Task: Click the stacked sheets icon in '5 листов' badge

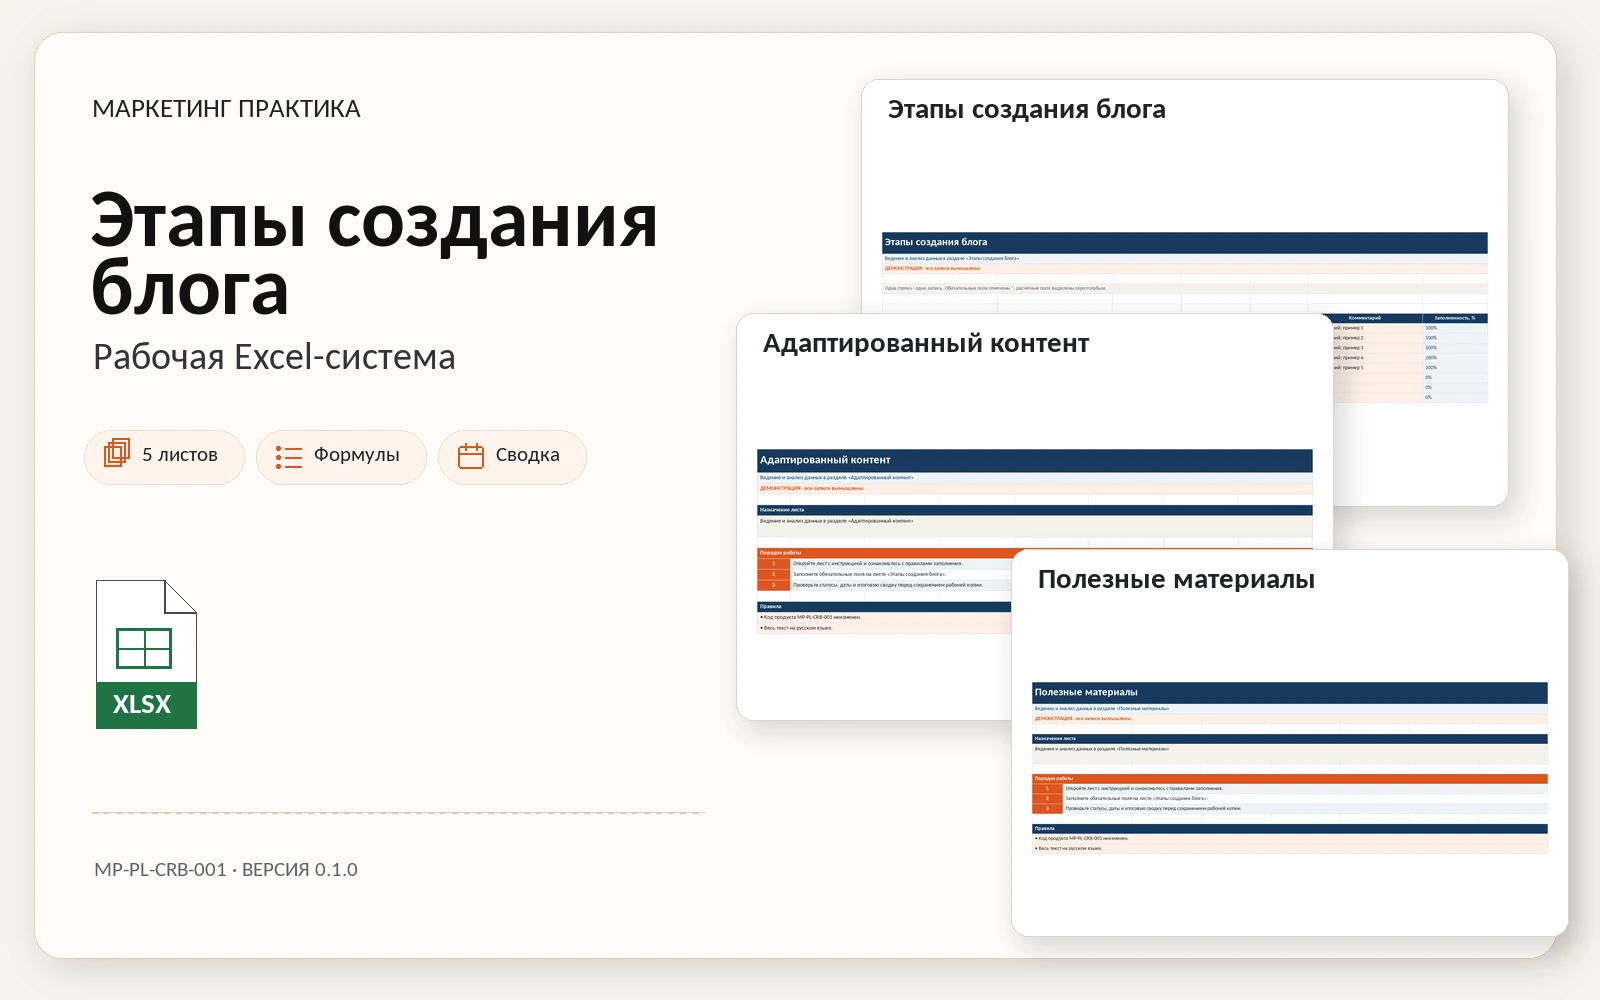Action: [x=117, y=453]
